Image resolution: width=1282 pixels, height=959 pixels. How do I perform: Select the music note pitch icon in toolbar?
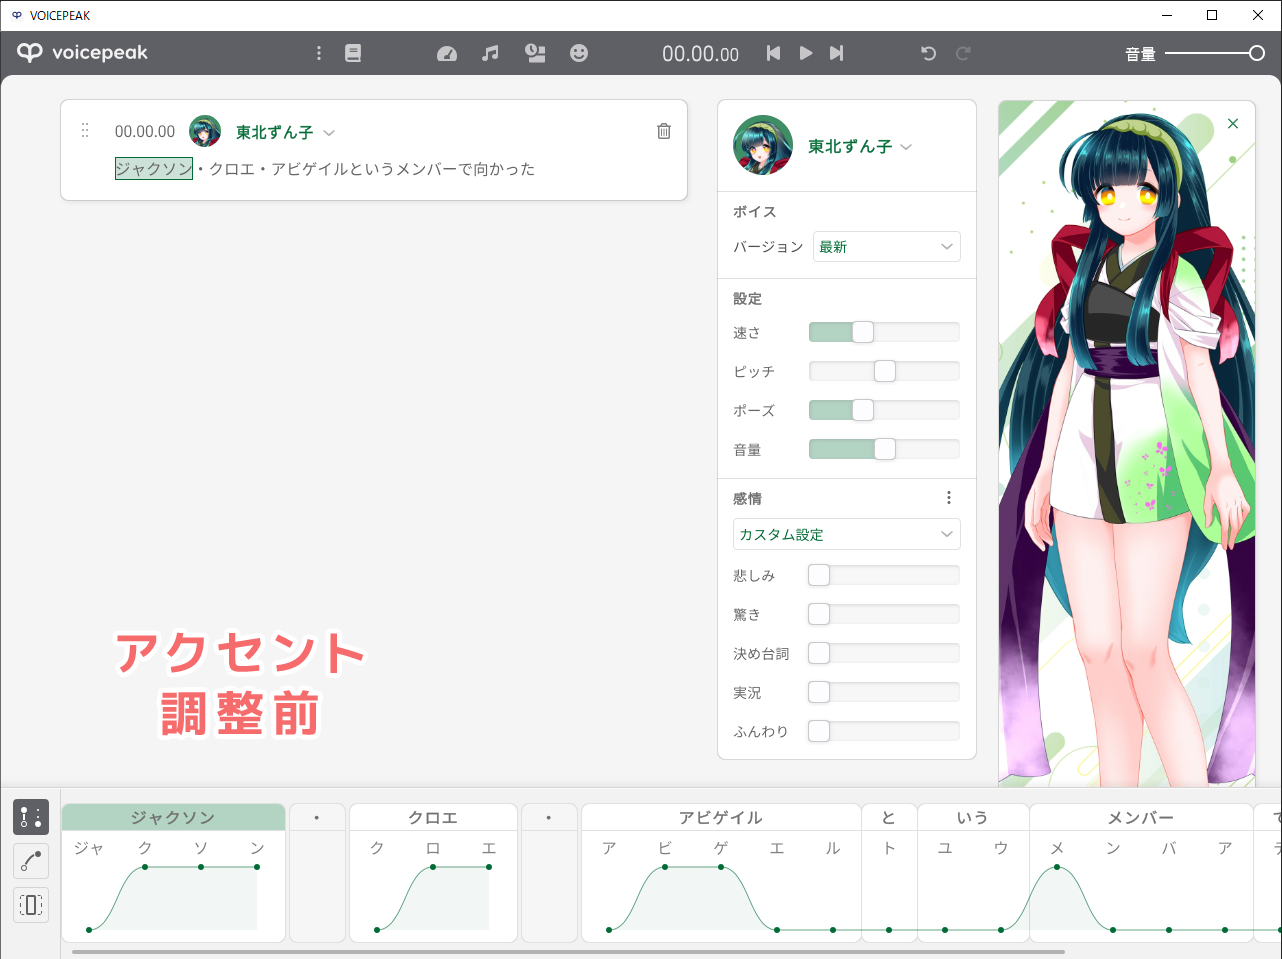pos(490,53)
